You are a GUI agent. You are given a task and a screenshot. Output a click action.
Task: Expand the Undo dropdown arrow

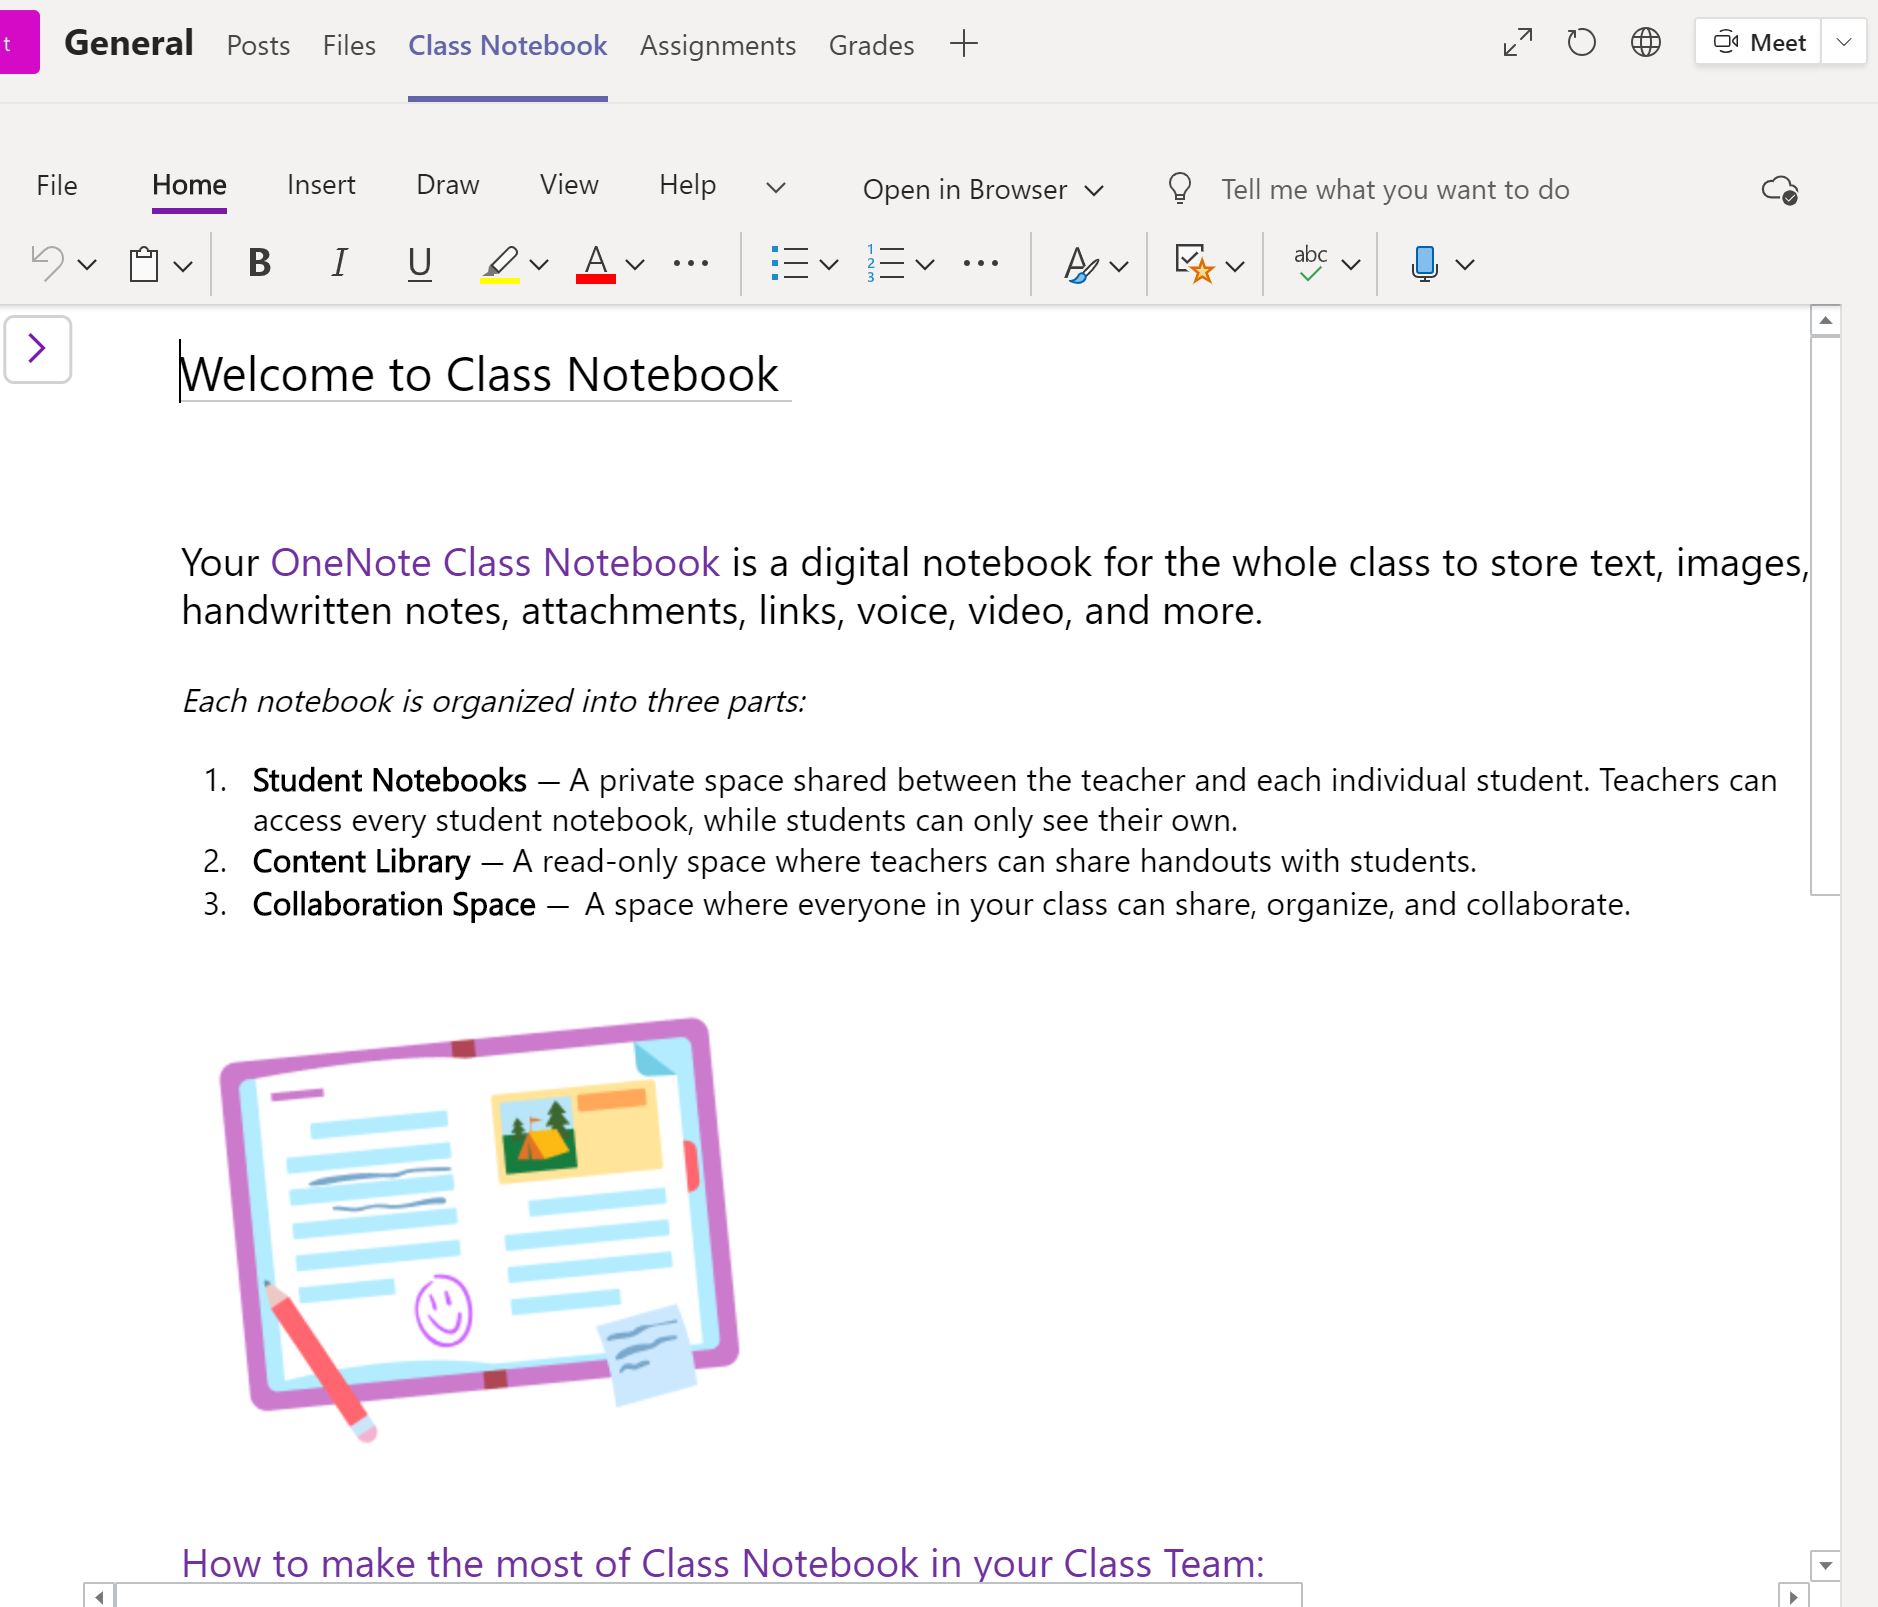coord(87,265)
